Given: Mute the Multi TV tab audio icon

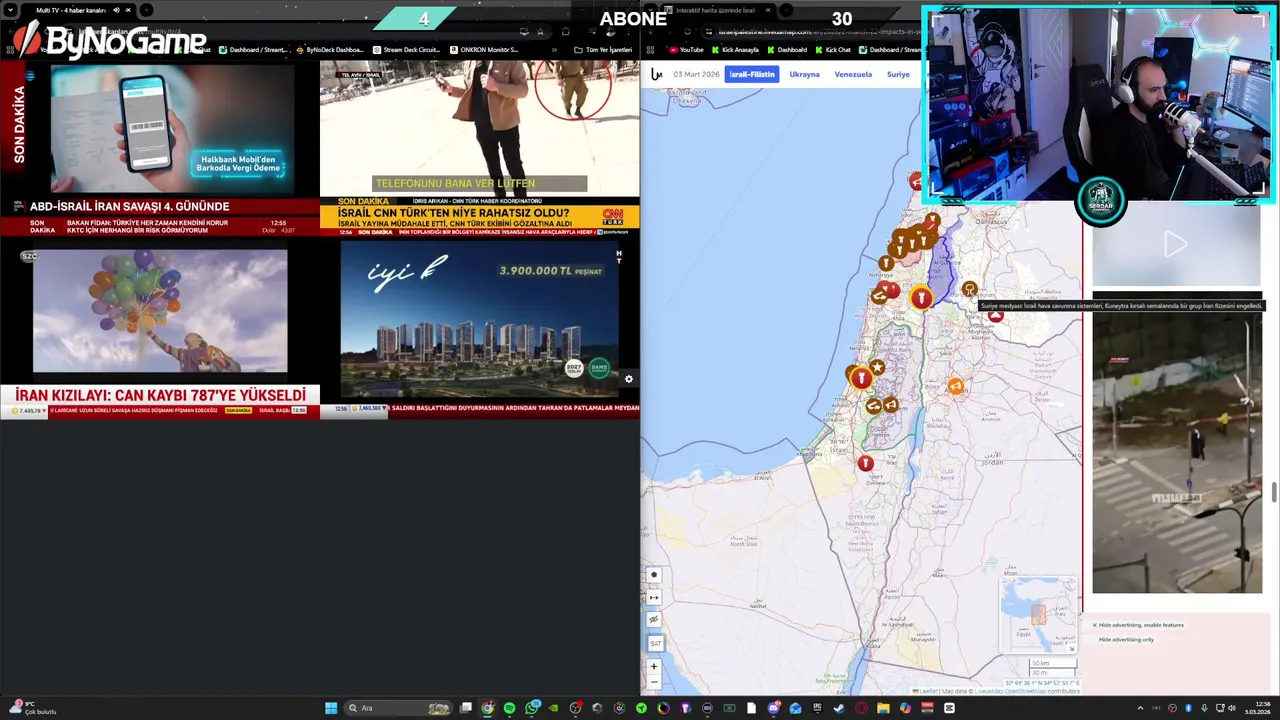Looking at the screenshot, I should tap(116, 11).
